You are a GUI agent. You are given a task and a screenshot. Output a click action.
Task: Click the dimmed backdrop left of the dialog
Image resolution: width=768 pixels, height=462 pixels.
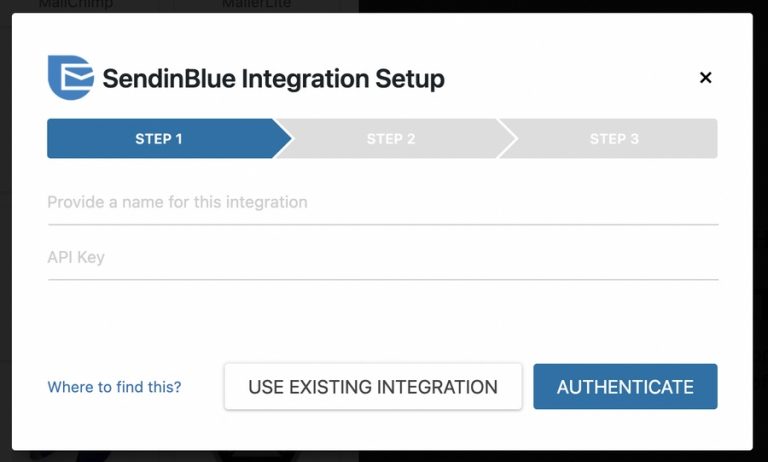point(5,230)
